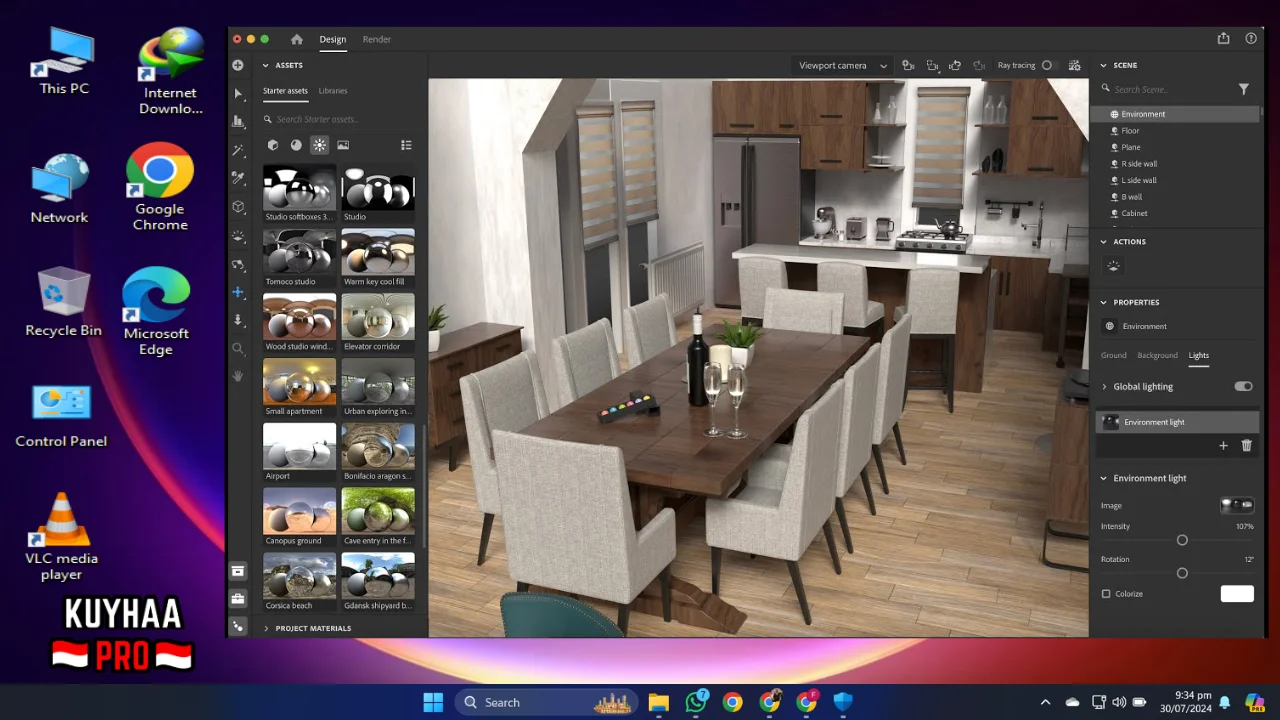
Task: Switch to the Ground properties tab
Action: (1114, 355)
